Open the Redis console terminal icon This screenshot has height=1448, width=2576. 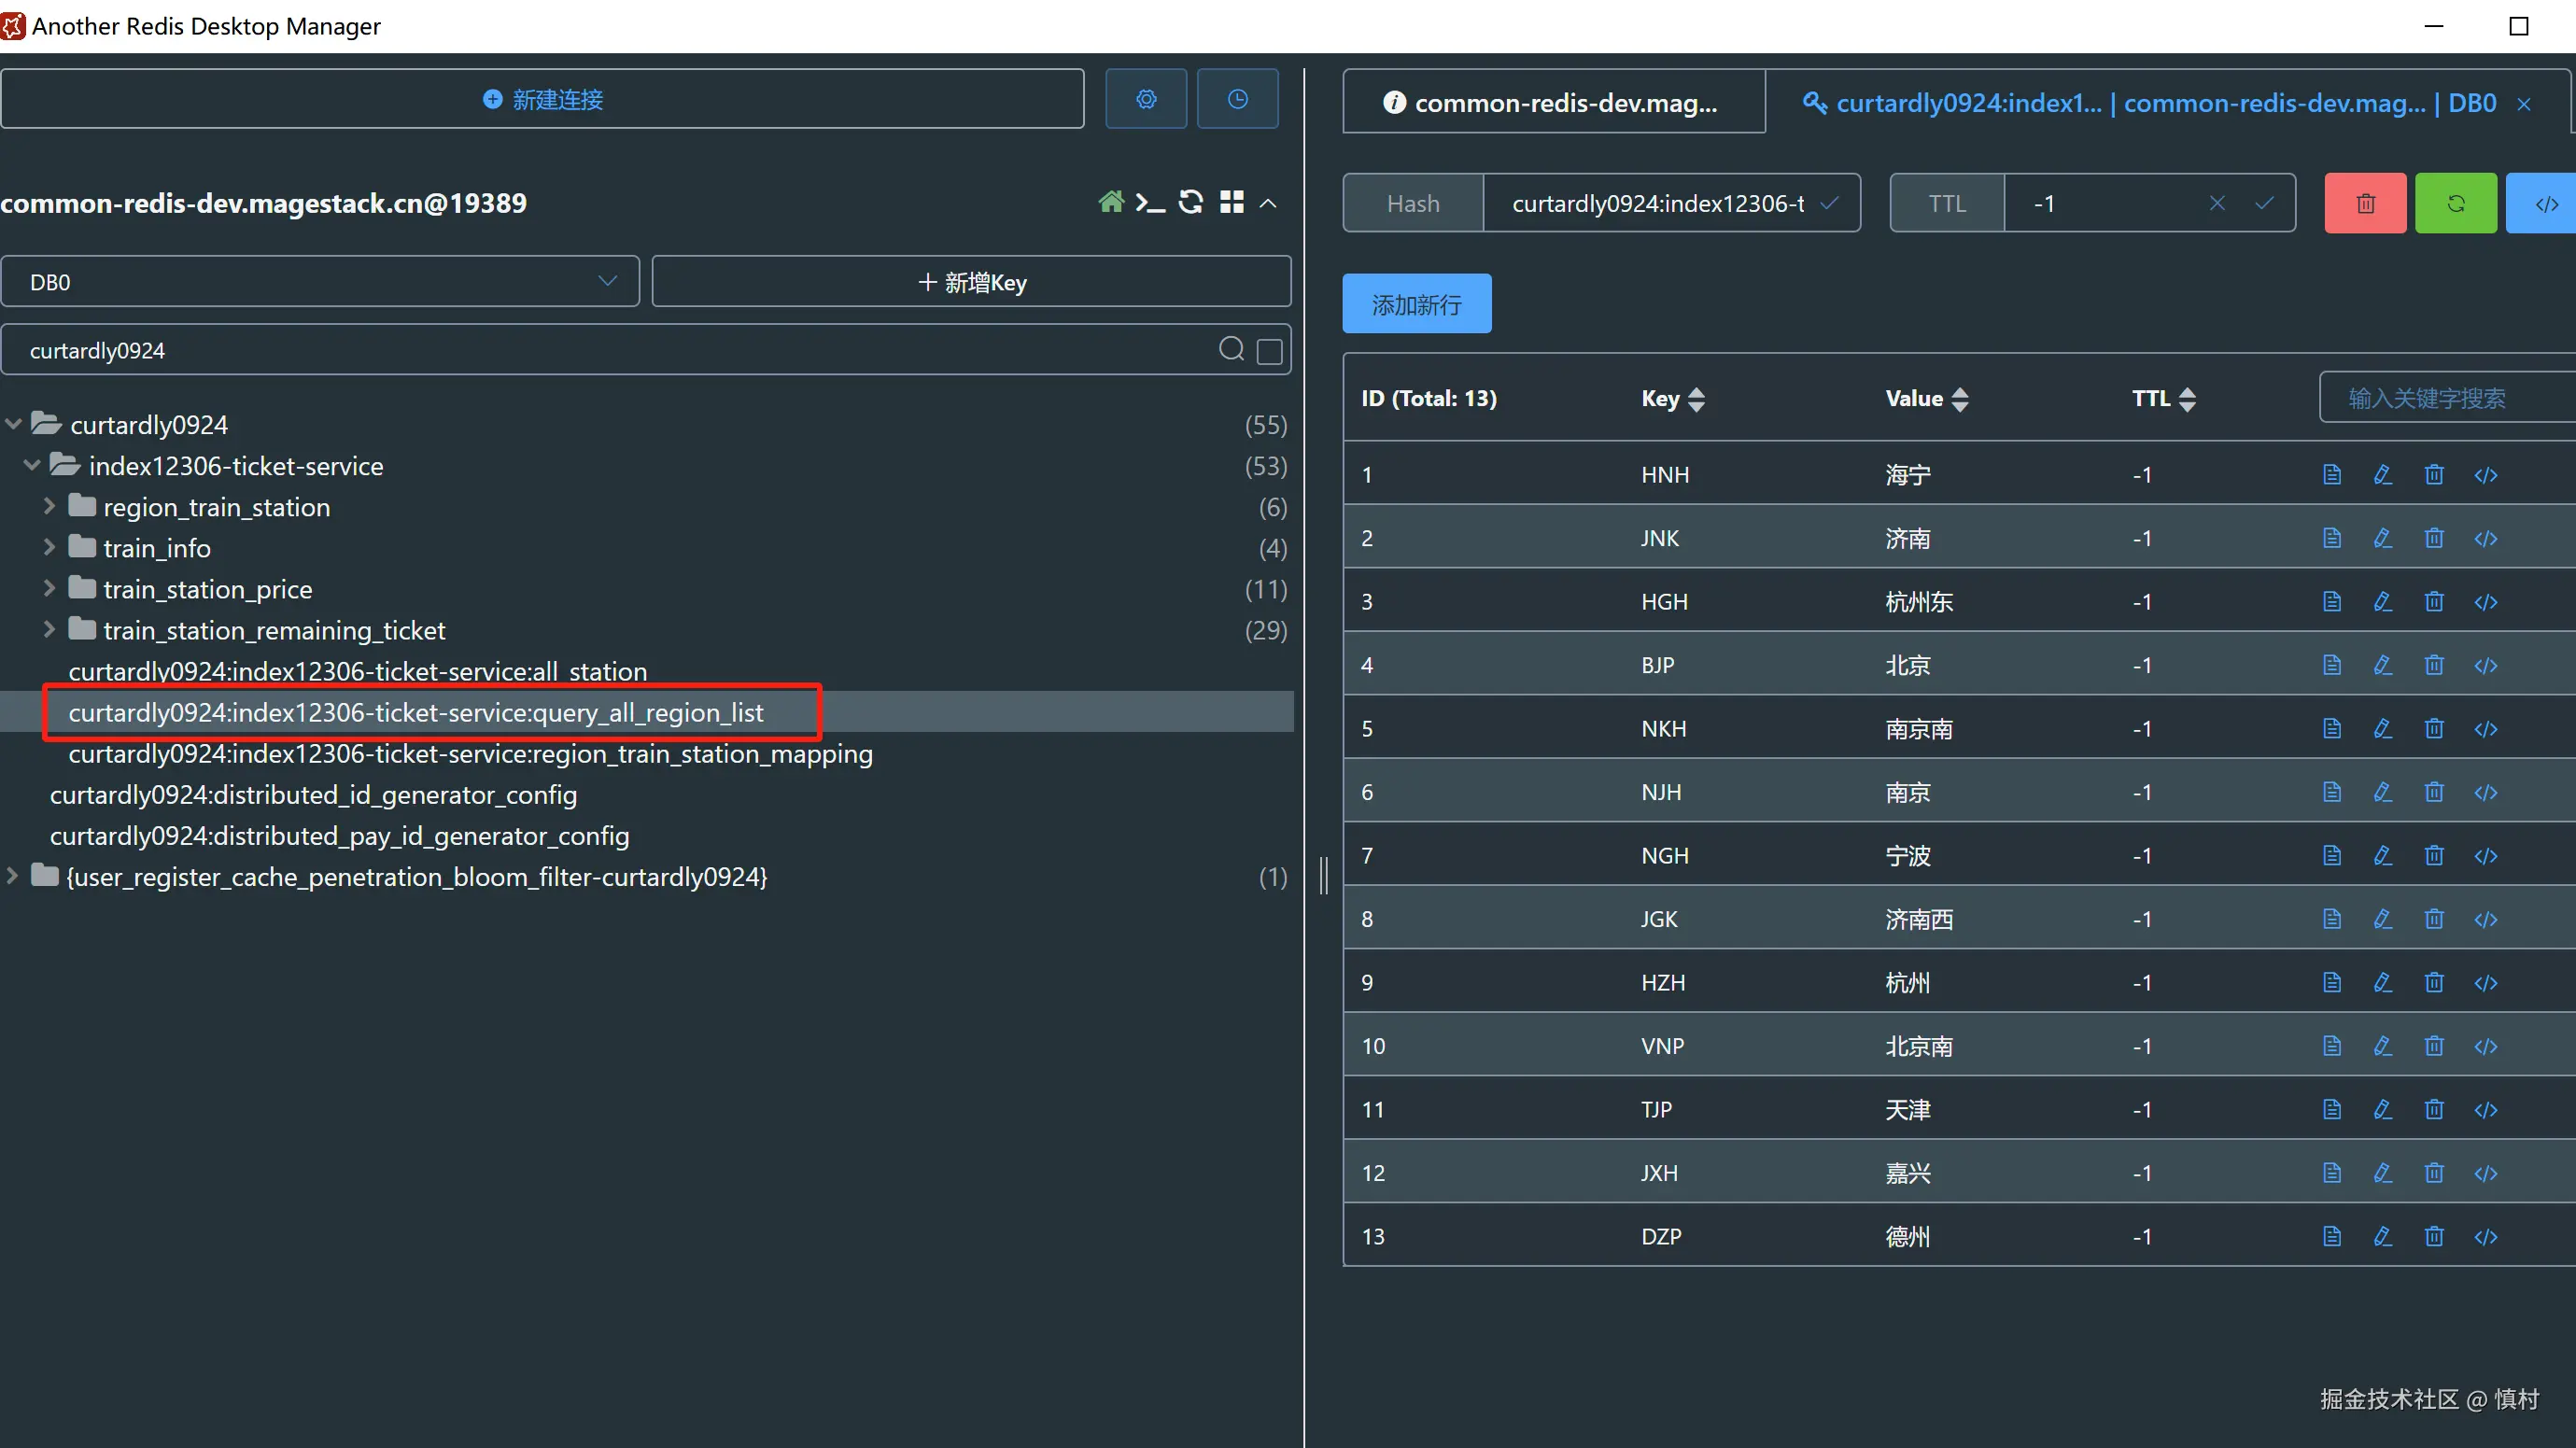point(1150,203)
